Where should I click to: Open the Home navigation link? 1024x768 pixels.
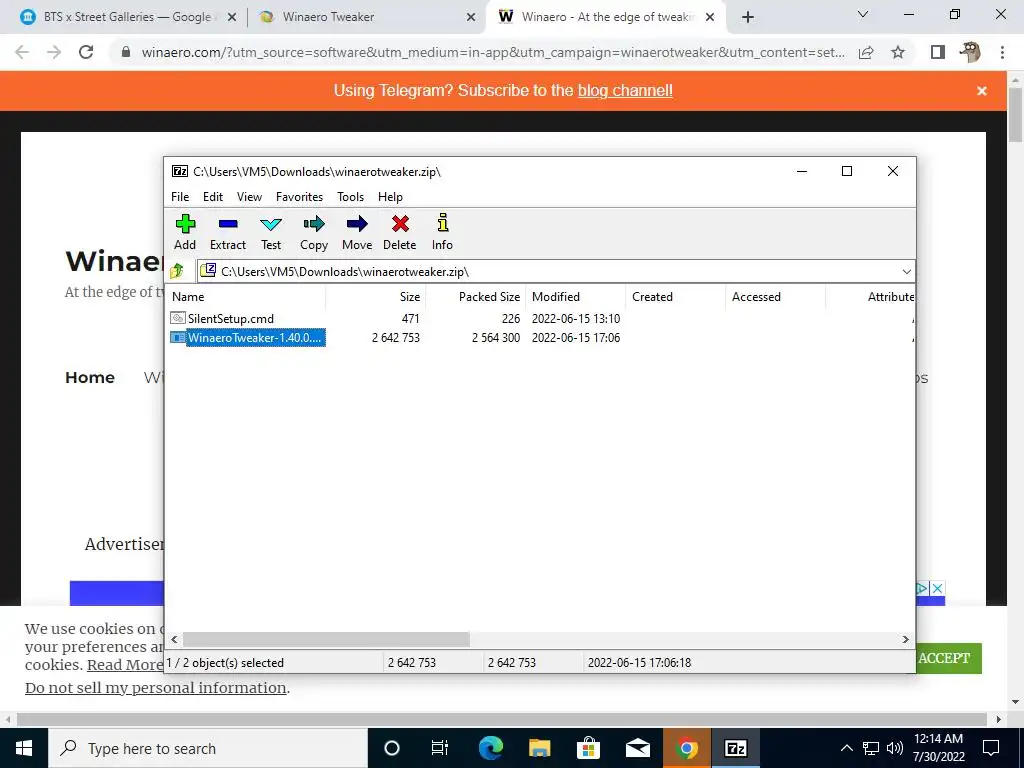click(90, 377)
